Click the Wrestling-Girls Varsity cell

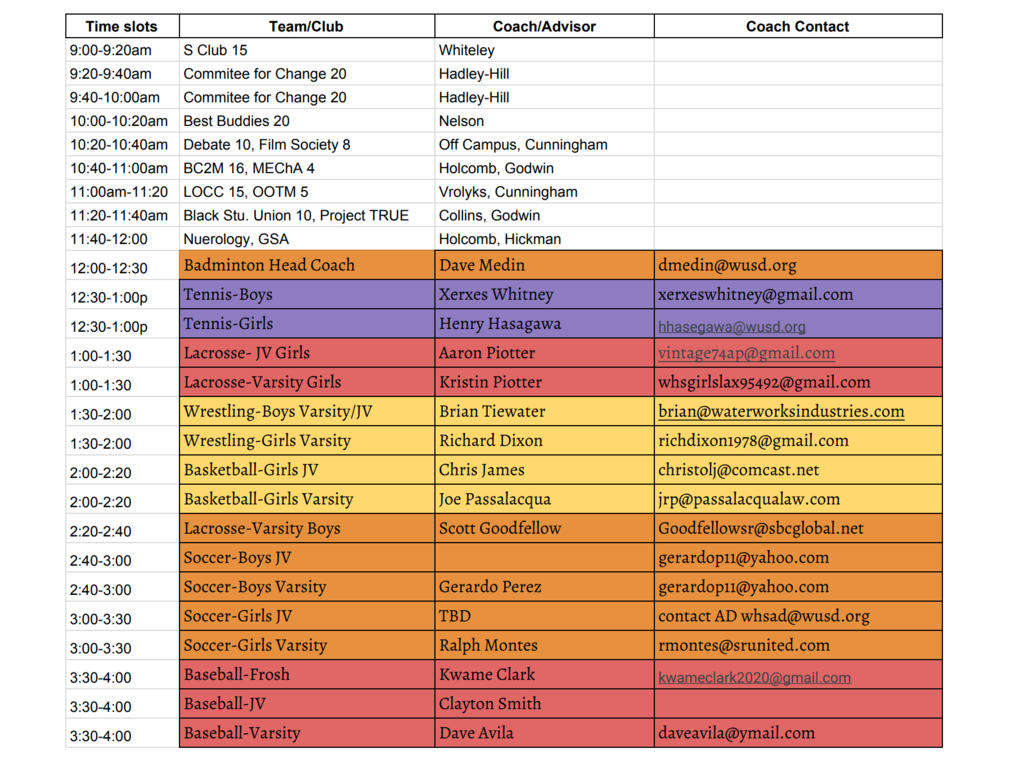306,440
